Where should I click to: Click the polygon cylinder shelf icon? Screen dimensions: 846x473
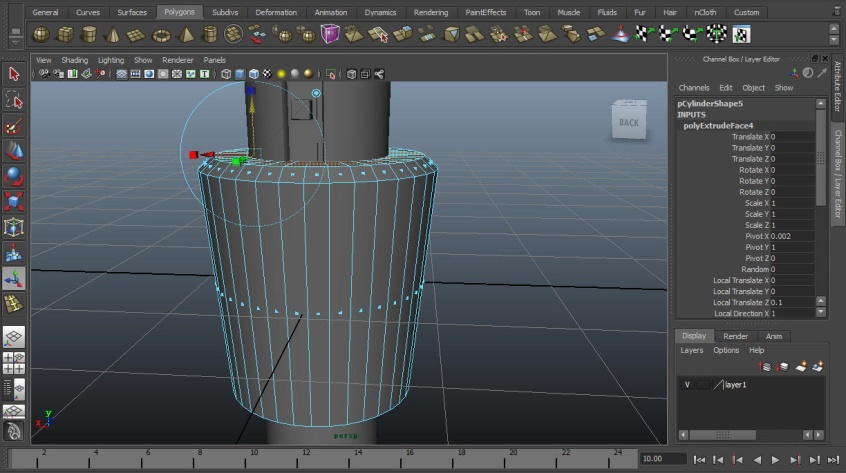click(x=89, y=35)
